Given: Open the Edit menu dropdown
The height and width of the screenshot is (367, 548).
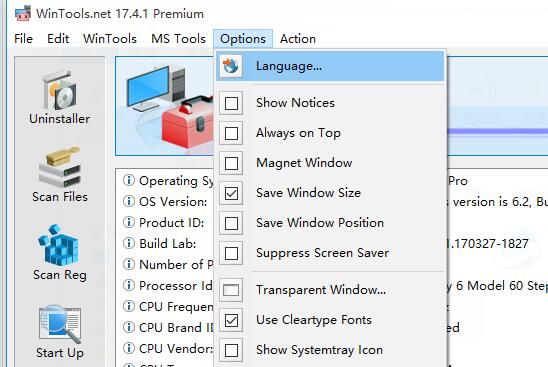Looking at the screenshot, I should 58,38.
